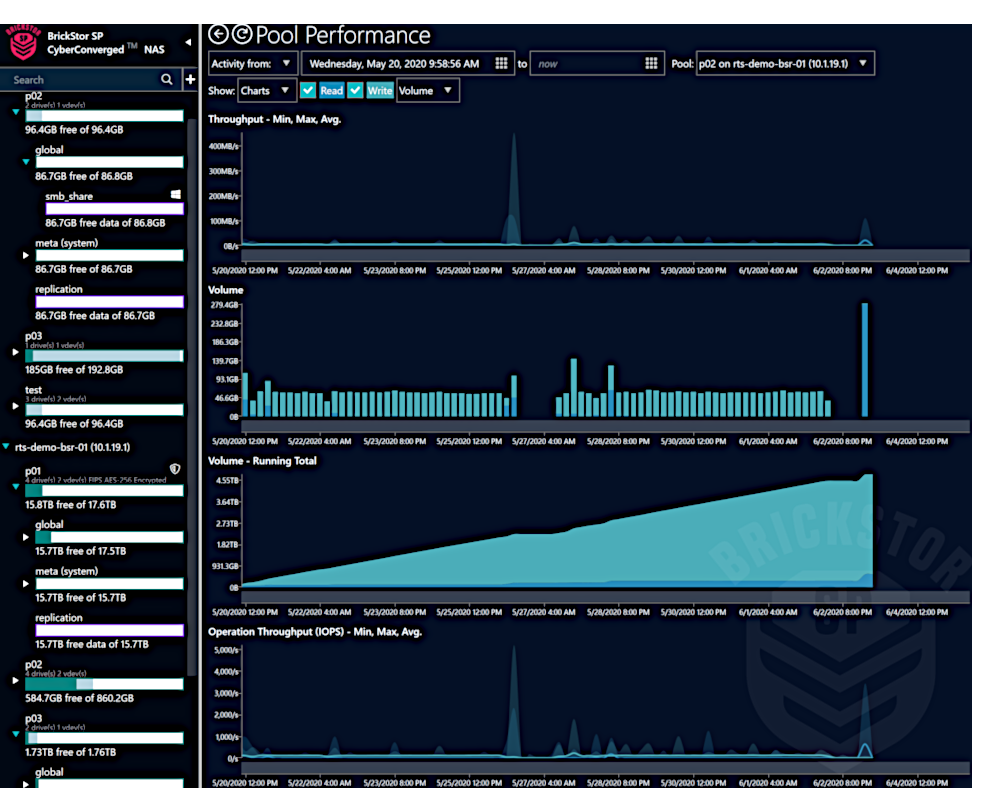
Task: Open the Volume dropdown next to Write
Action: point(427,90)
